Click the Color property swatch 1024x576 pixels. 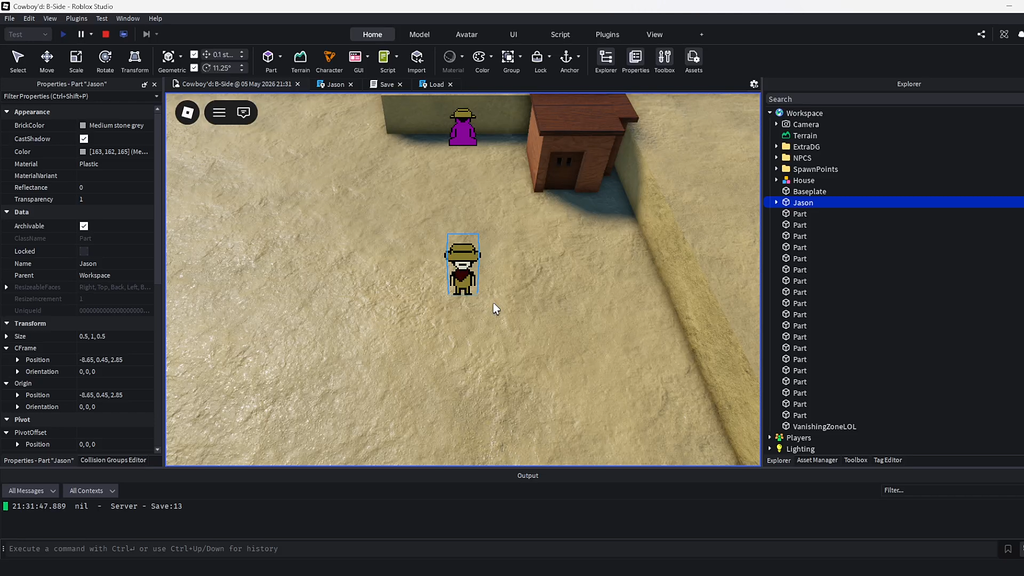point(83,152)
